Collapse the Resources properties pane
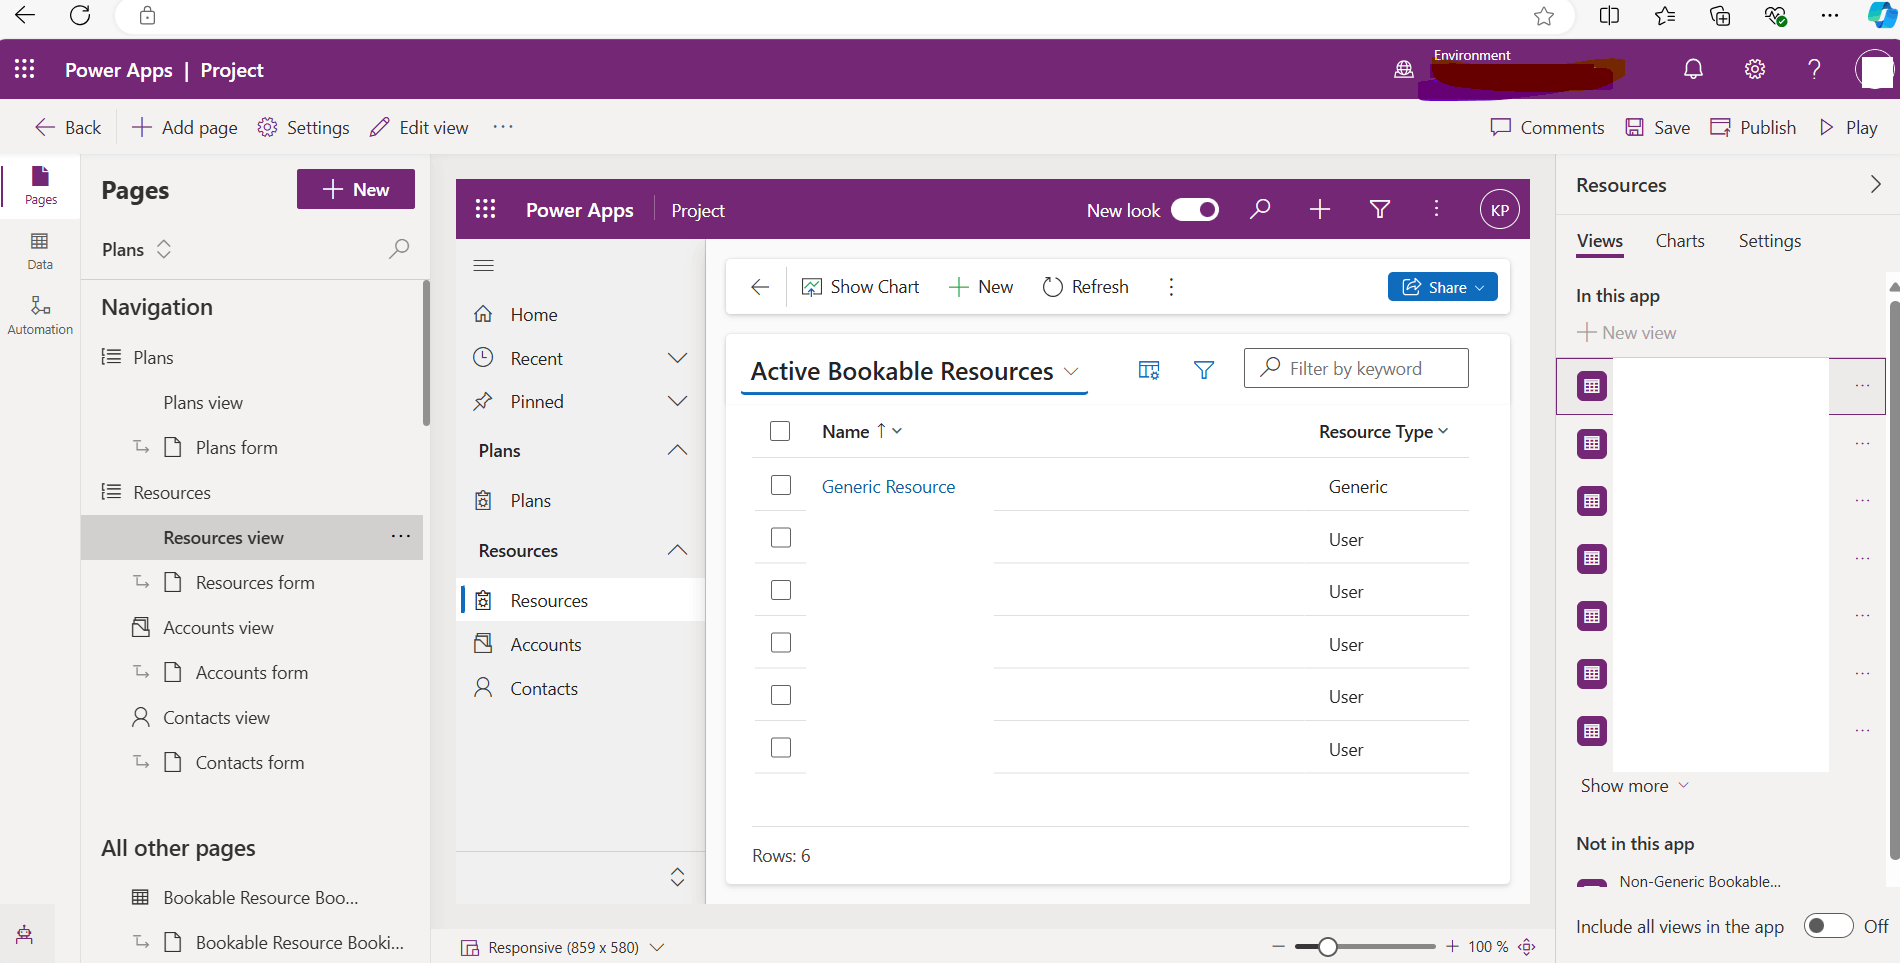The height and width of the screenshot is (963, 1900). coord(1875,184)
